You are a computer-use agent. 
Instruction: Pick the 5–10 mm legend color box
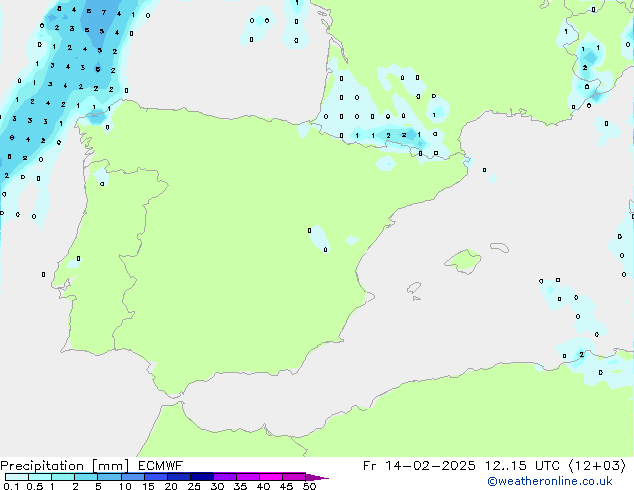(x=109, y=477)
